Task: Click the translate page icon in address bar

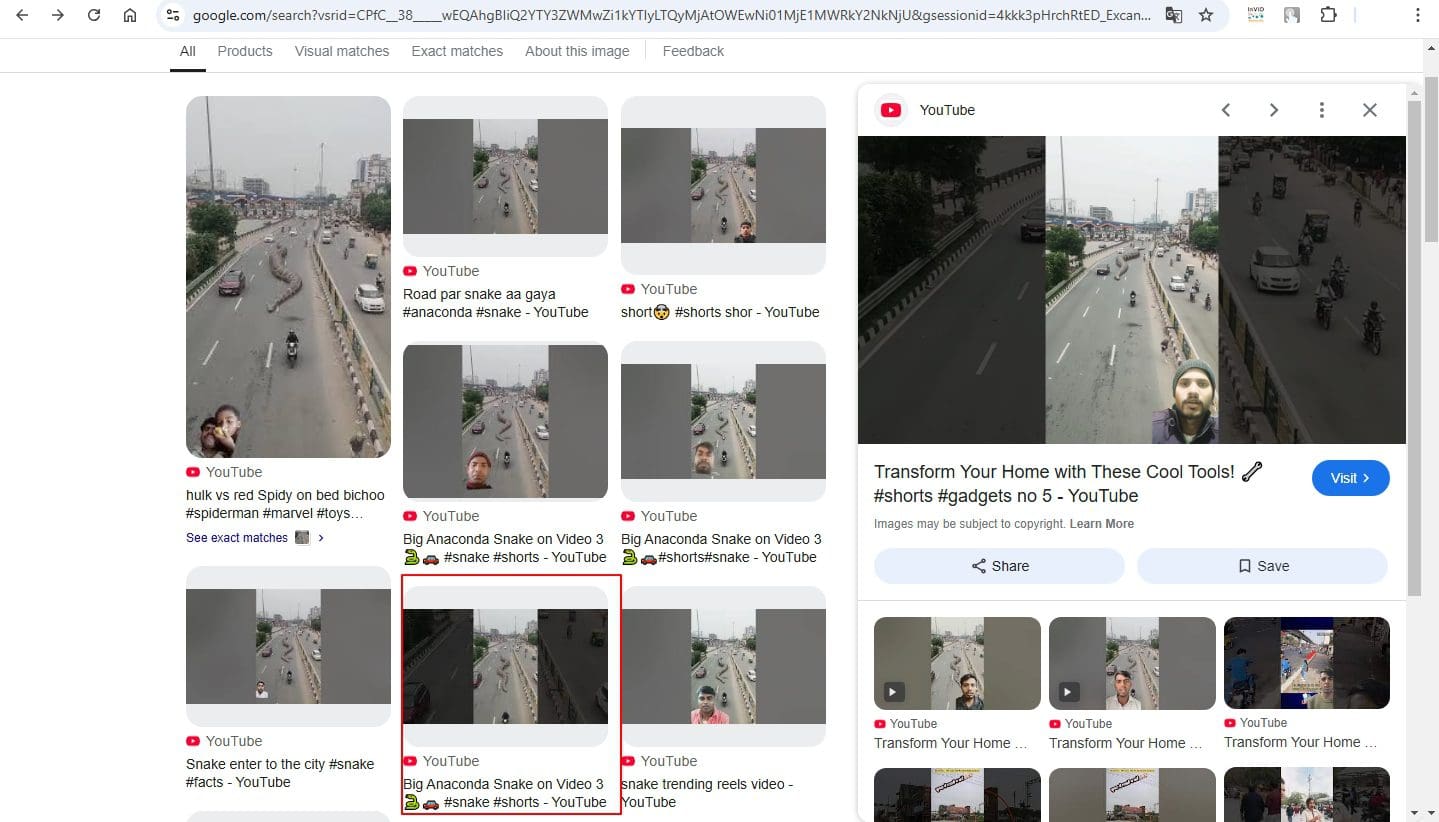Action: point(1174,15)
